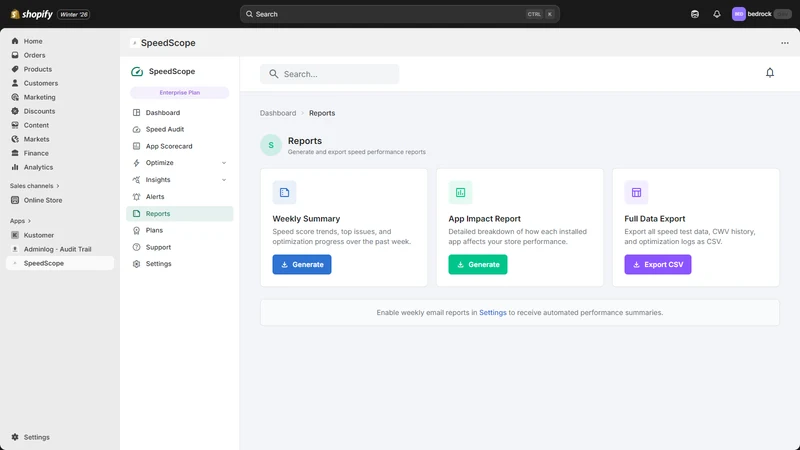Viewport: 800px width, 450px height.
Task: Expand the Sales channels section
Action: coord(35,186)
